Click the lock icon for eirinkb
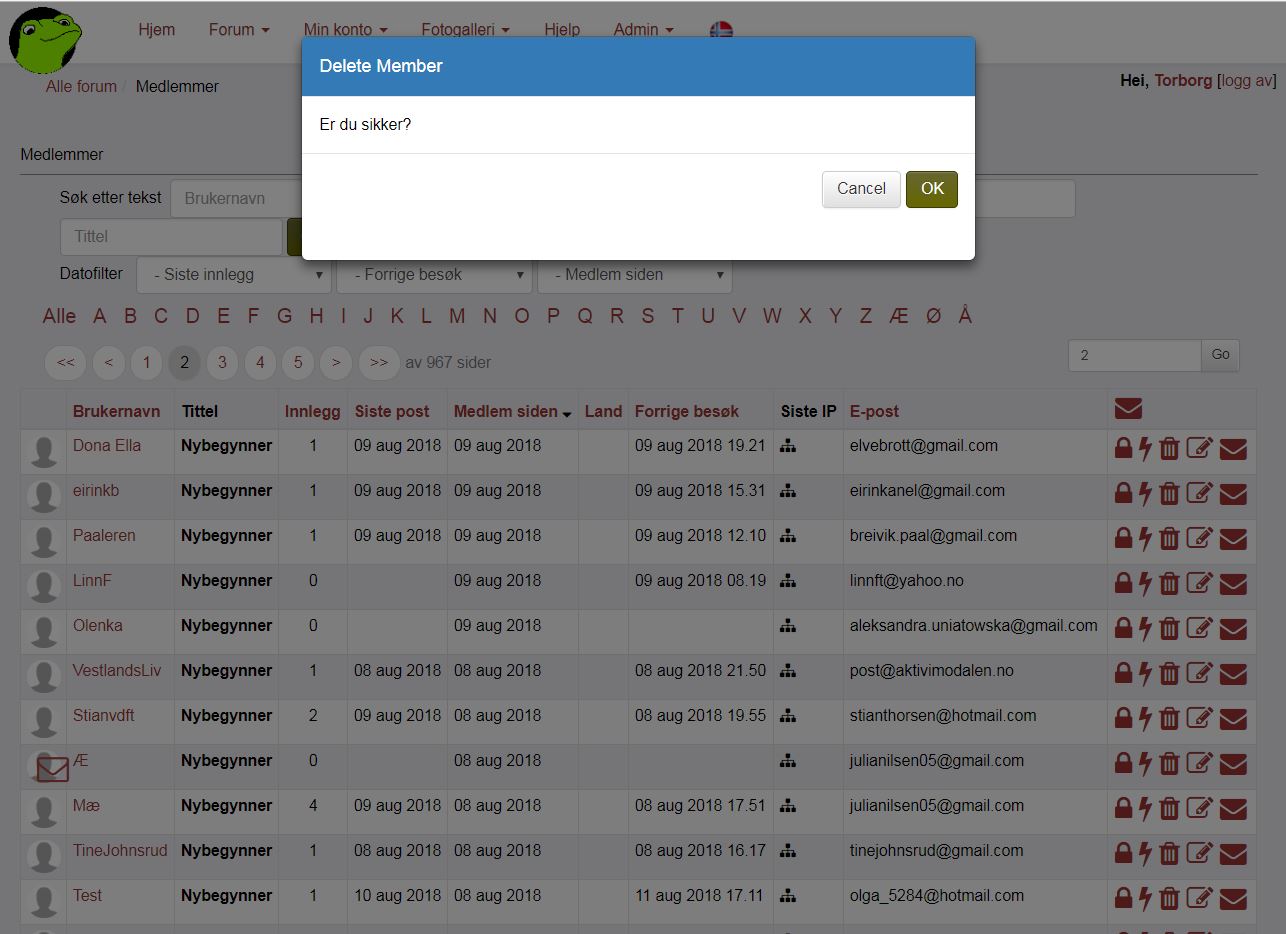Screen dimensions: 1286x934 pos(1123,493)
